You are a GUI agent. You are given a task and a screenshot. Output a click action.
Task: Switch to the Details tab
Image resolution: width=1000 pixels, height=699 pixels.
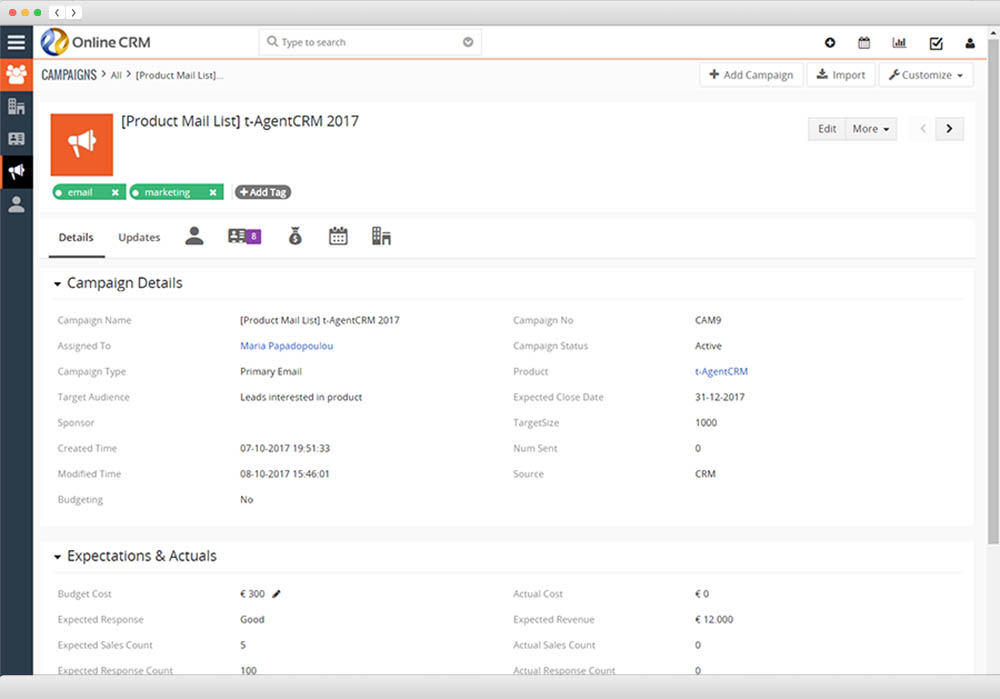point(76,237)
